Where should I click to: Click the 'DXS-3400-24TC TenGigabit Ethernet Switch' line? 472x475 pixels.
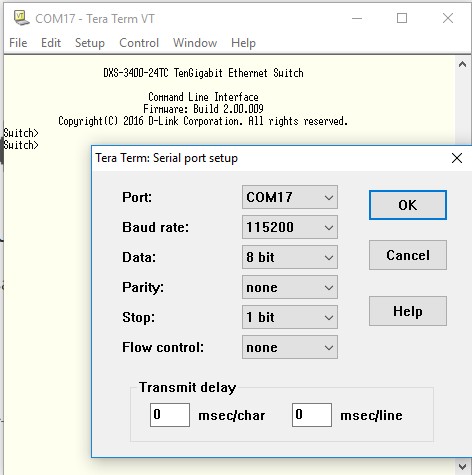pyautogui.click(x=203, y=73)
